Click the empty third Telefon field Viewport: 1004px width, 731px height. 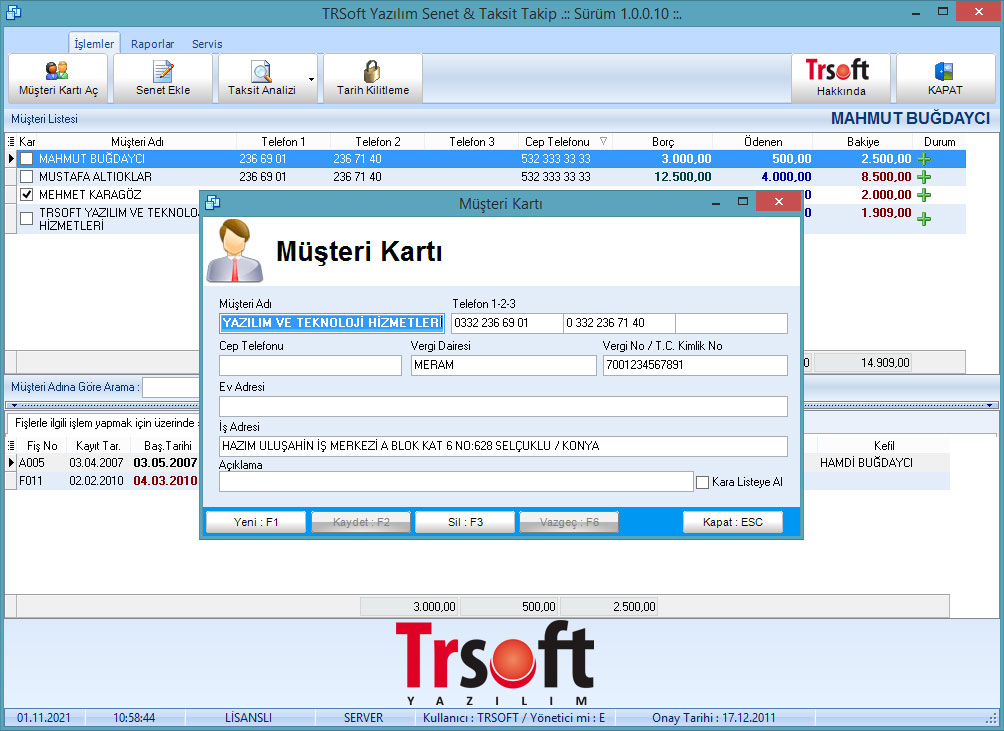tap(731, 323)
